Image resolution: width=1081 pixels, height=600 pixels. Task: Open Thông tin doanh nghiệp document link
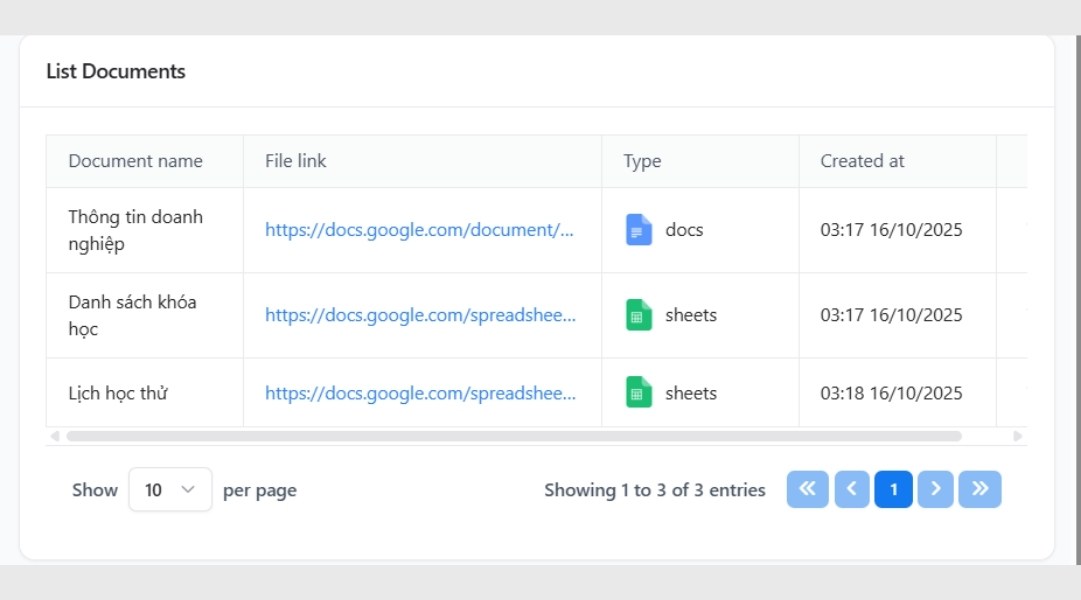coord(420,230)
